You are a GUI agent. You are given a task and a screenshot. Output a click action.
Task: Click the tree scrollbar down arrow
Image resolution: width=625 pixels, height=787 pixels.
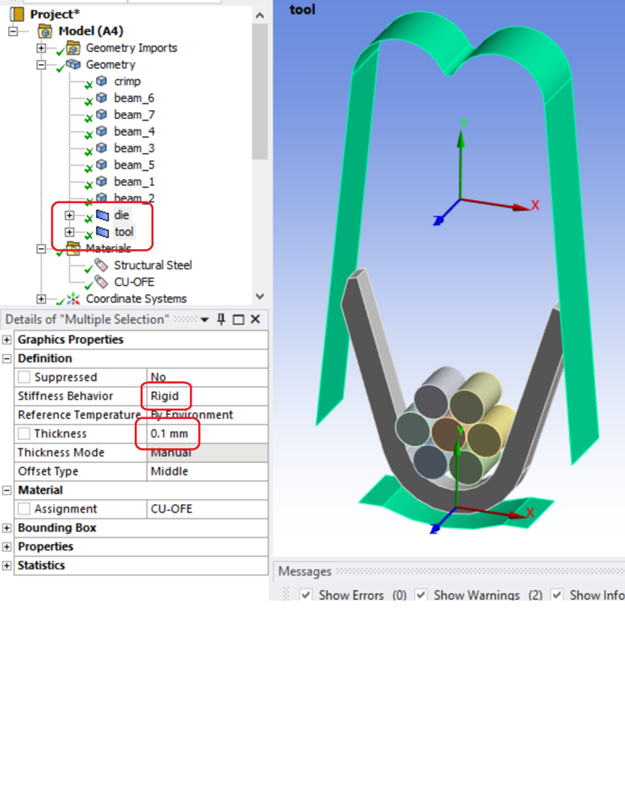point(260,296)
